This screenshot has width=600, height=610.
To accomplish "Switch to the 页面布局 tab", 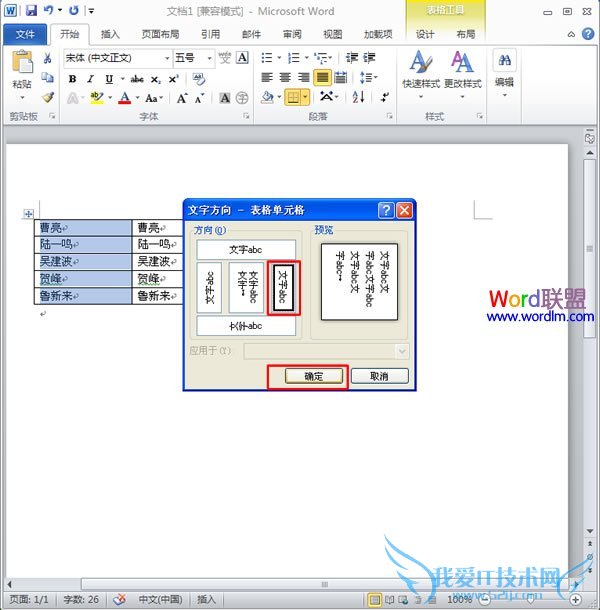I will pos(160,34).
